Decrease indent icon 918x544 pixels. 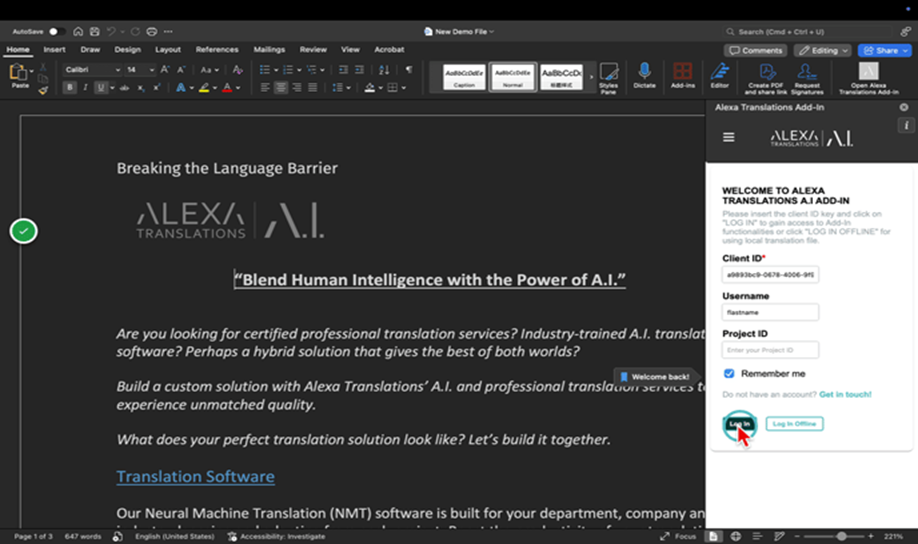click(x=343, y=70)
